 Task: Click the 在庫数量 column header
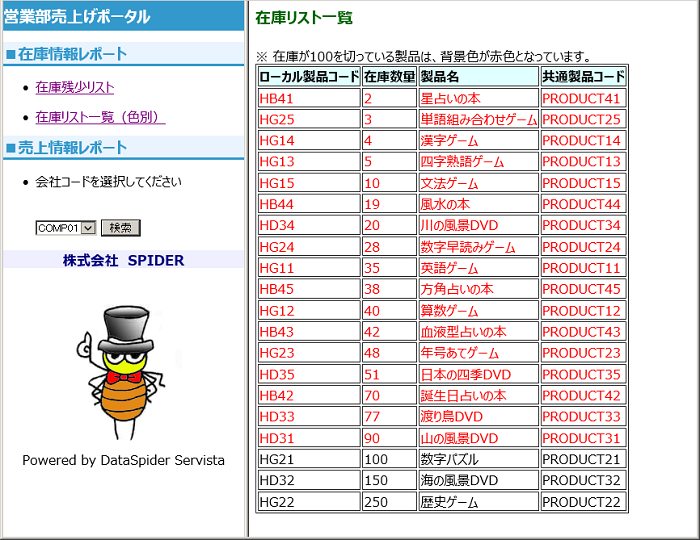[x=389, y=77]
